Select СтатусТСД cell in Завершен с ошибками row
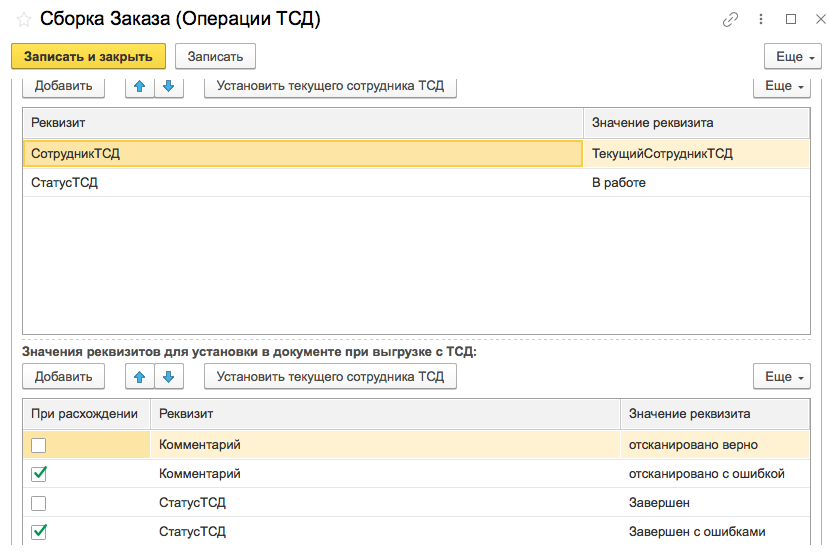Screen dimensions: 827x556 click(x=386, y=531)
